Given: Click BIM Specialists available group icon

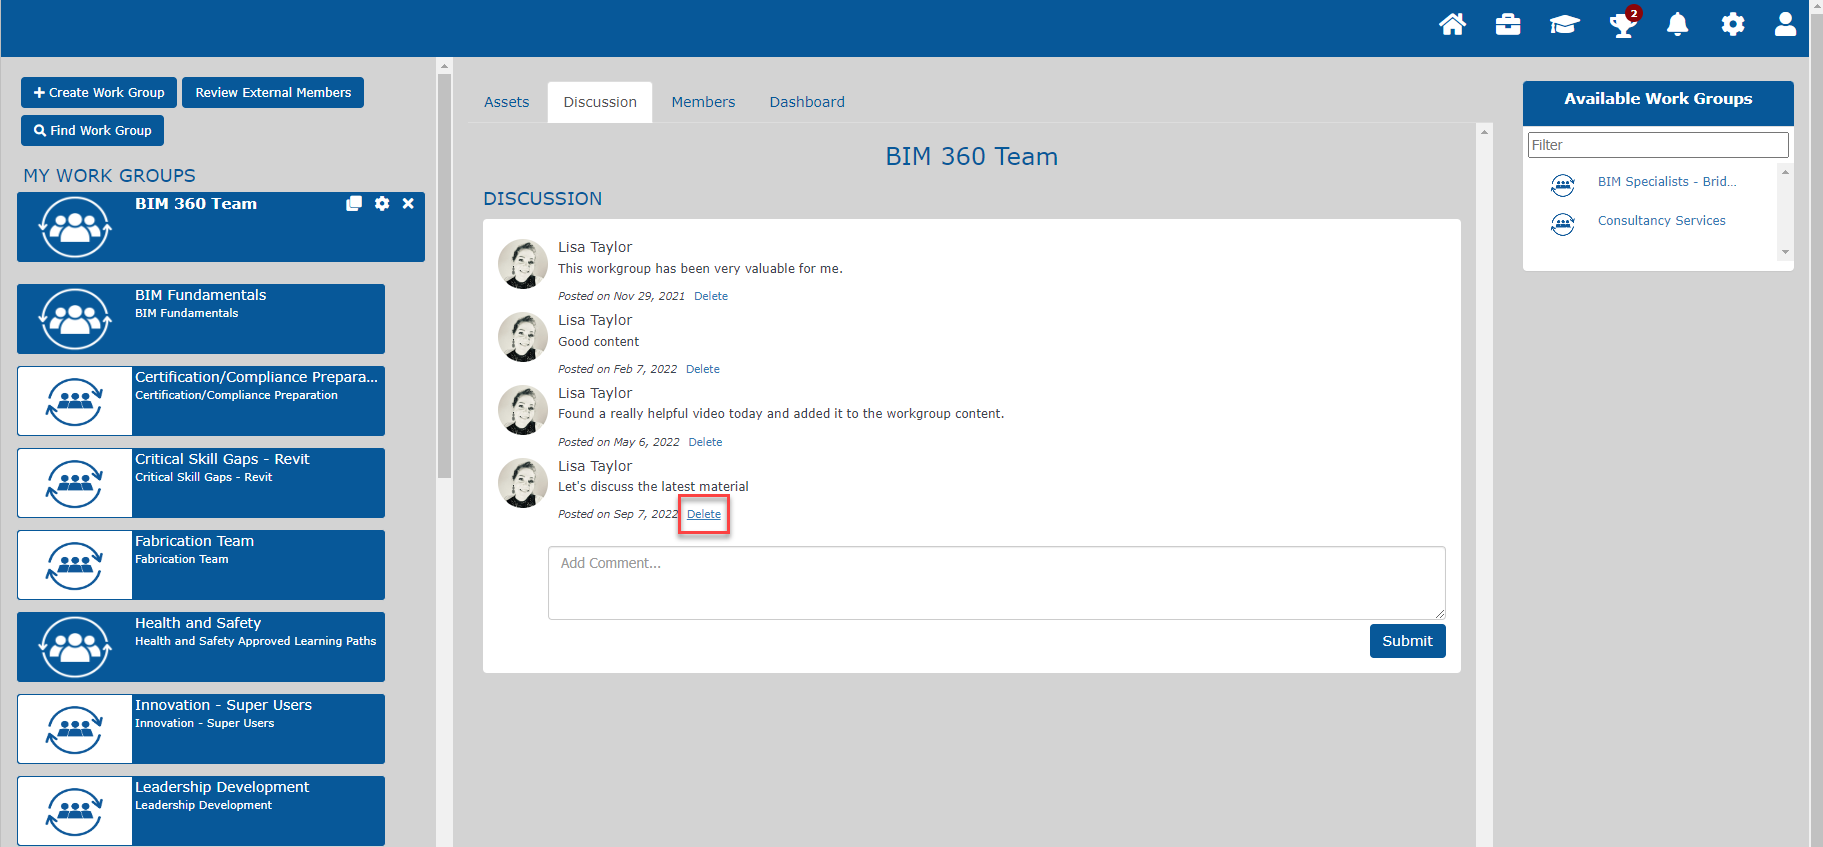Looking at the screenshot, I should pos(1563,184).
